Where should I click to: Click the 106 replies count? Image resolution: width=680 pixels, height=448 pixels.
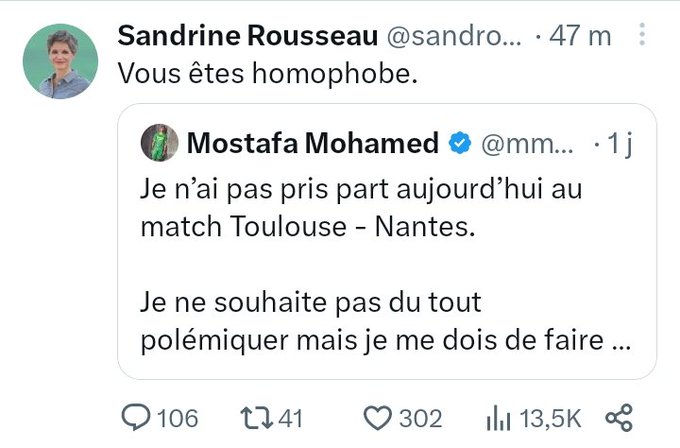177,416
